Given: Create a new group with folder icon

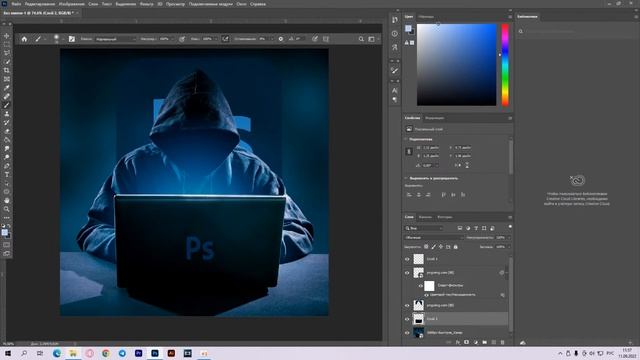Looking at the screenshot, I should coord(484,342).
